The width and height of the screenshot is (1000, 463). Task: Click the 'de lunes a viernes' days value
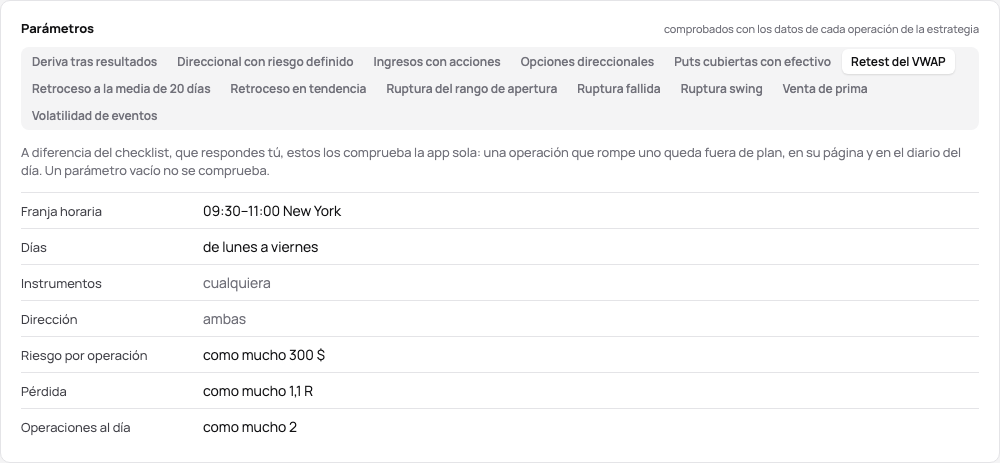point(260,247)
